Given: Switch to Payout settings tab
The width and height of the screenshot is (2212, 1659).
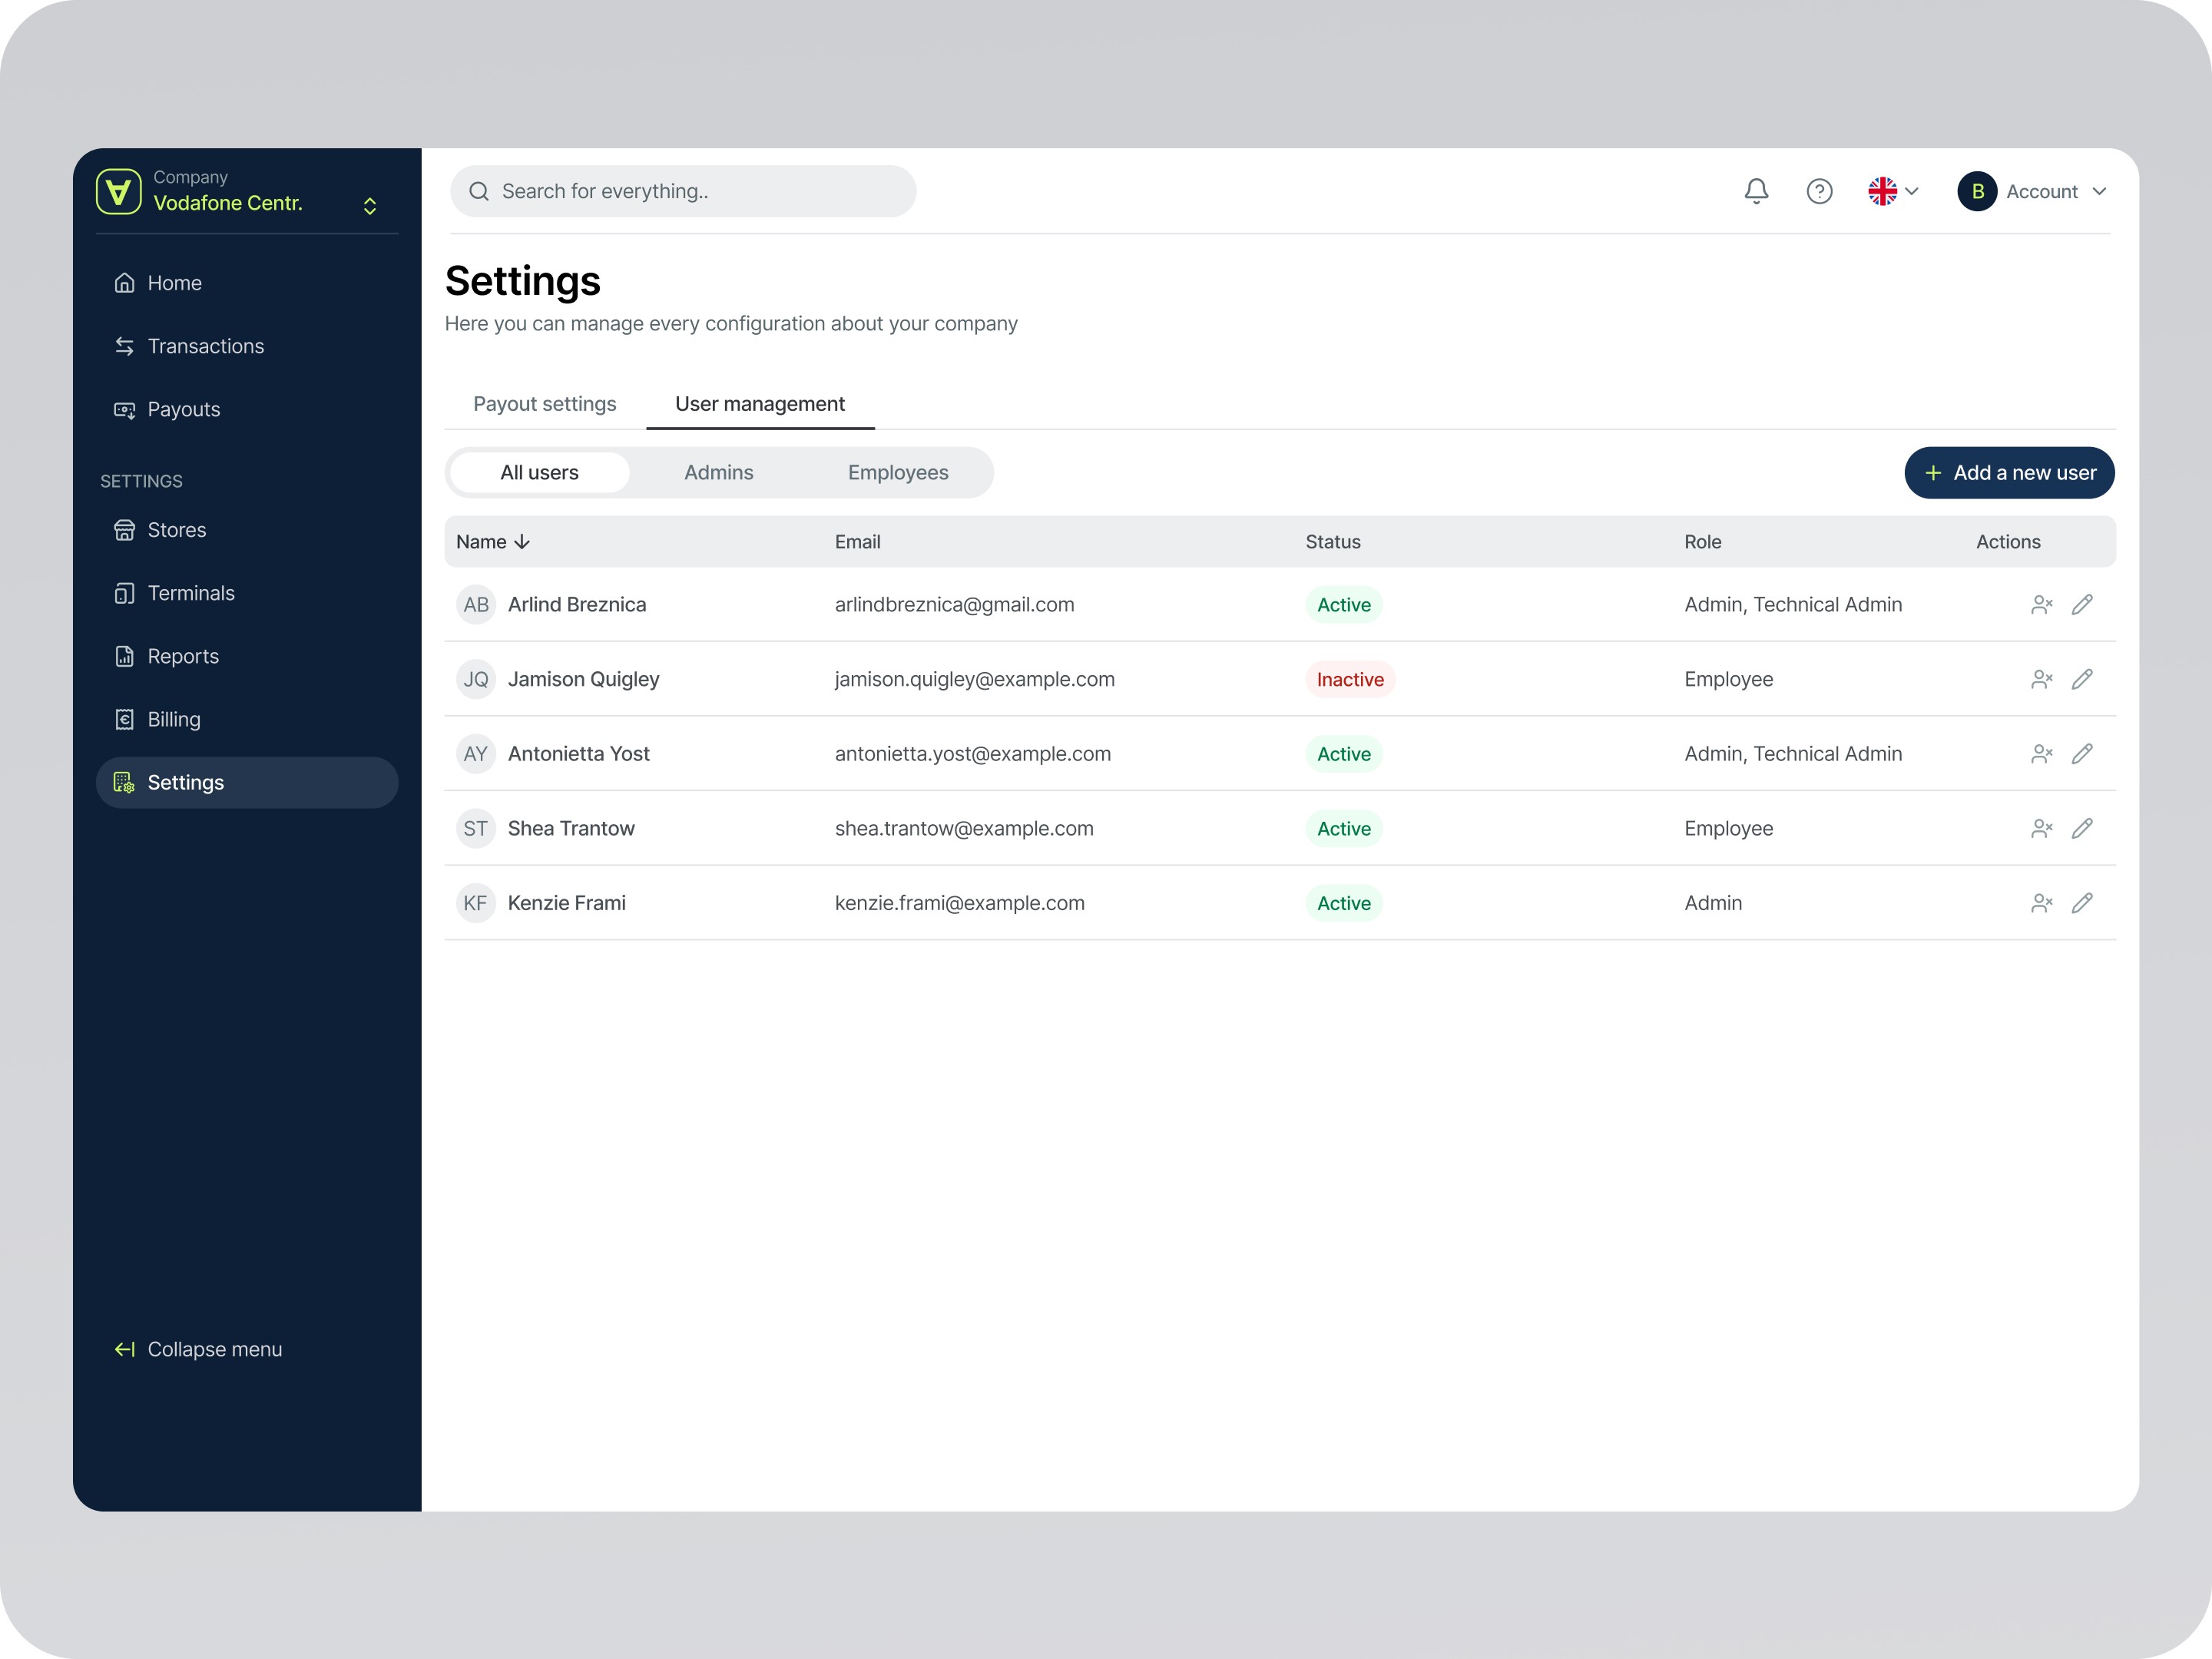Looking at the screenshot, I should point(544,404).
